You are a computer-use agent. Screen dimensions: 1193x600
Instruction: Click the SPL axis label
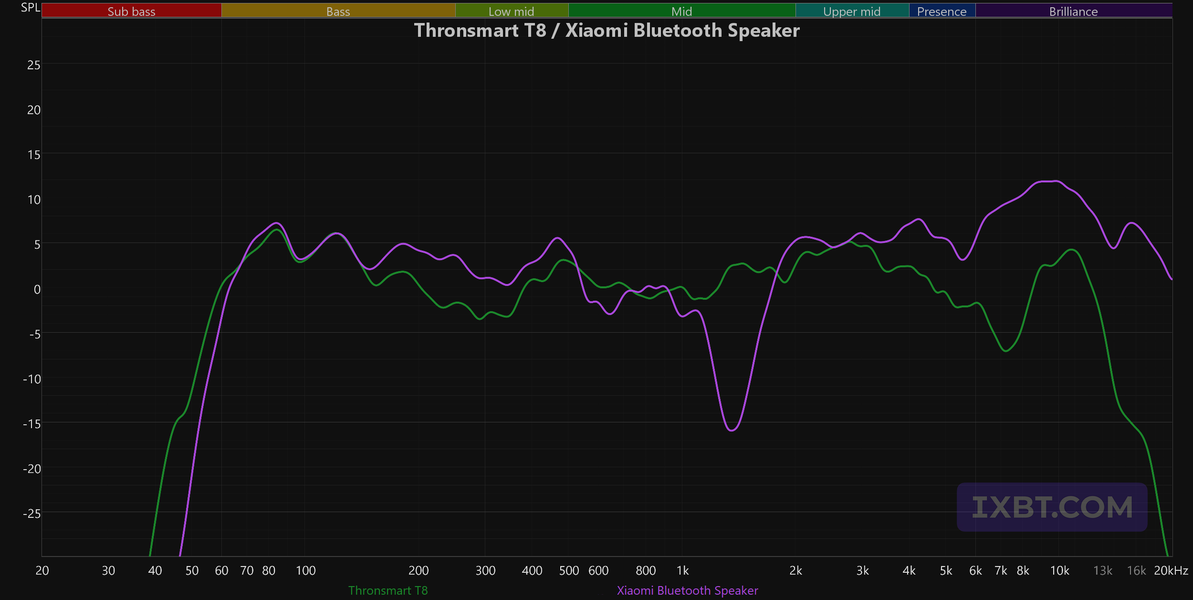(x=31, y=8)
